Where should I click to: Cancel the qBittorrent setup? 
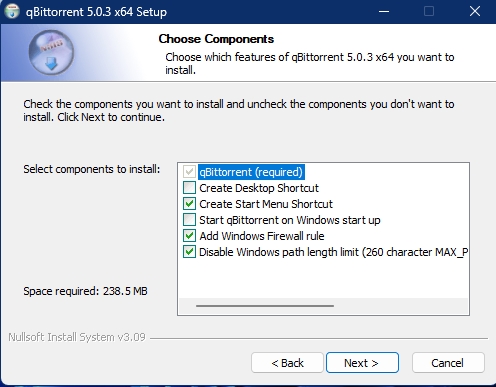[x=448, y=363]
